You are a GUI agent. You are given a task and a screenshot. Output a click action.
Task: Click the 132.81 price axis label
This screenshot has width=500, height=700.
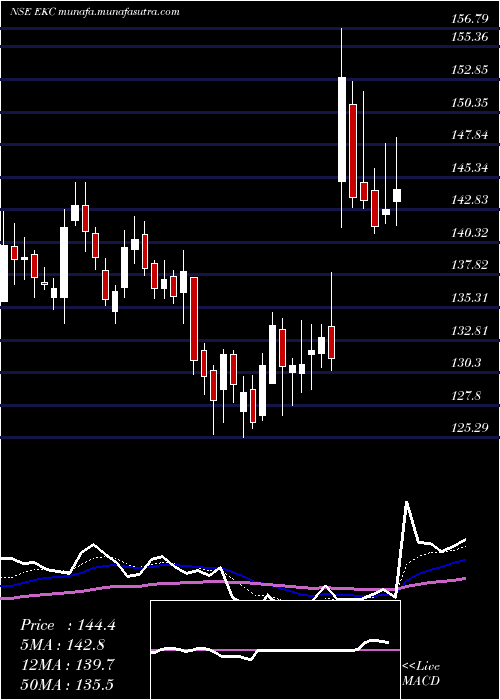470,331
